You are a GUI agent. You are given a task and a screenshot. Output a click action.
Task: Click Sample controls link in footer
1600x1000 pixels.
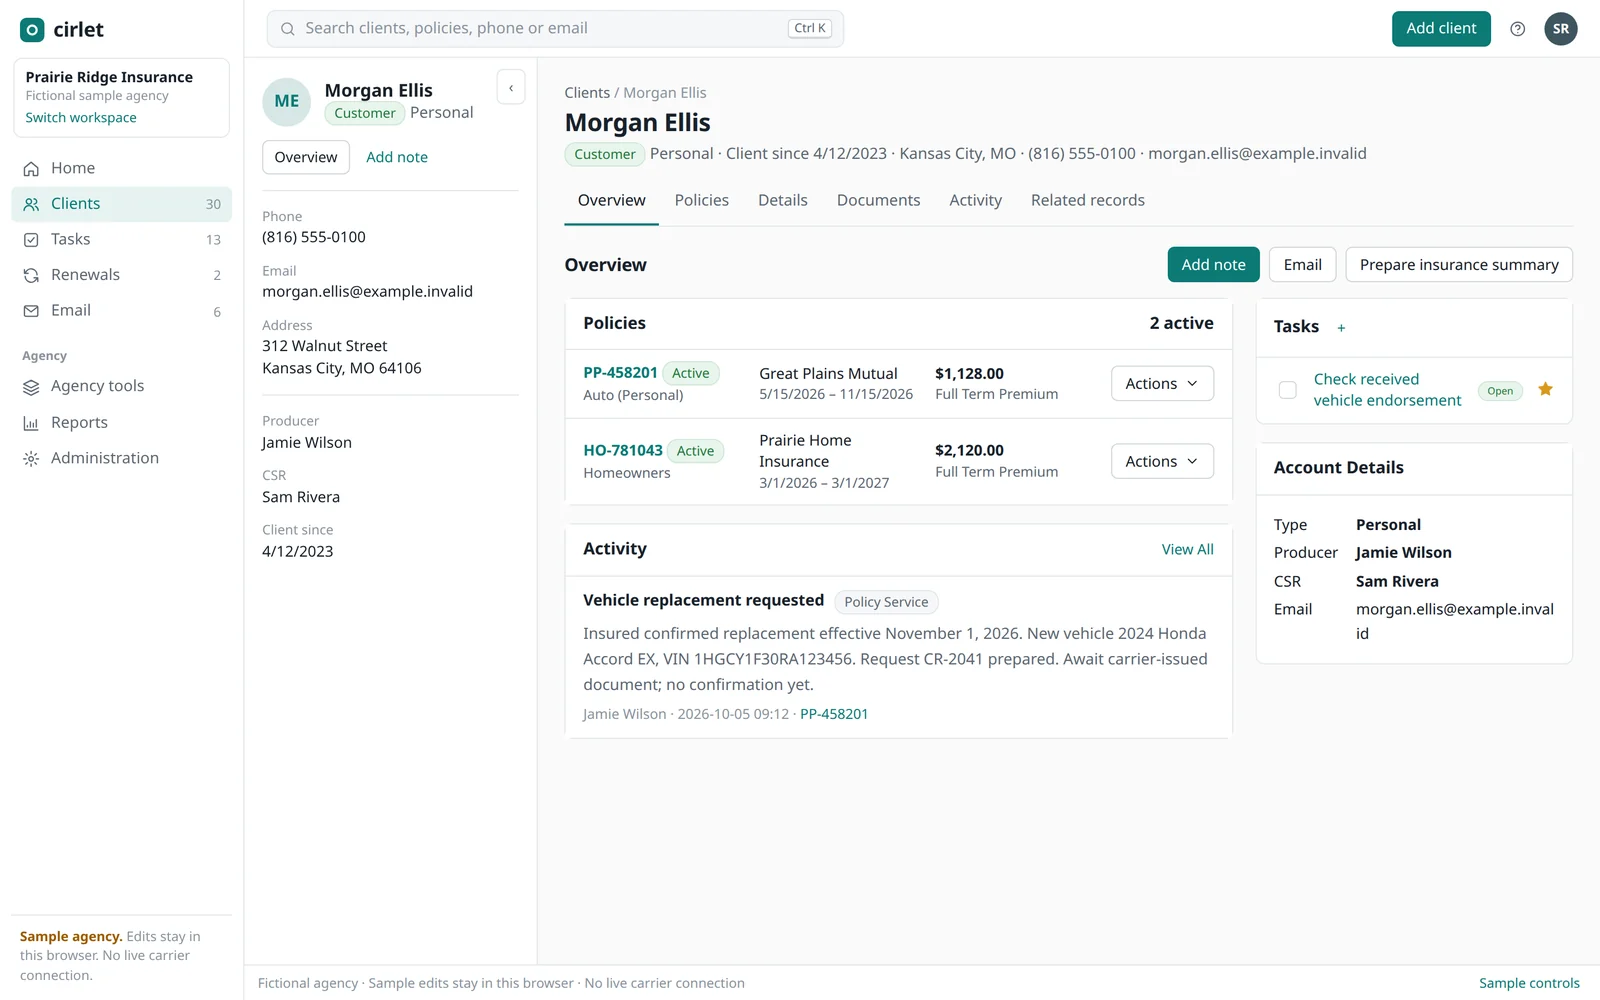point(1529,984)
